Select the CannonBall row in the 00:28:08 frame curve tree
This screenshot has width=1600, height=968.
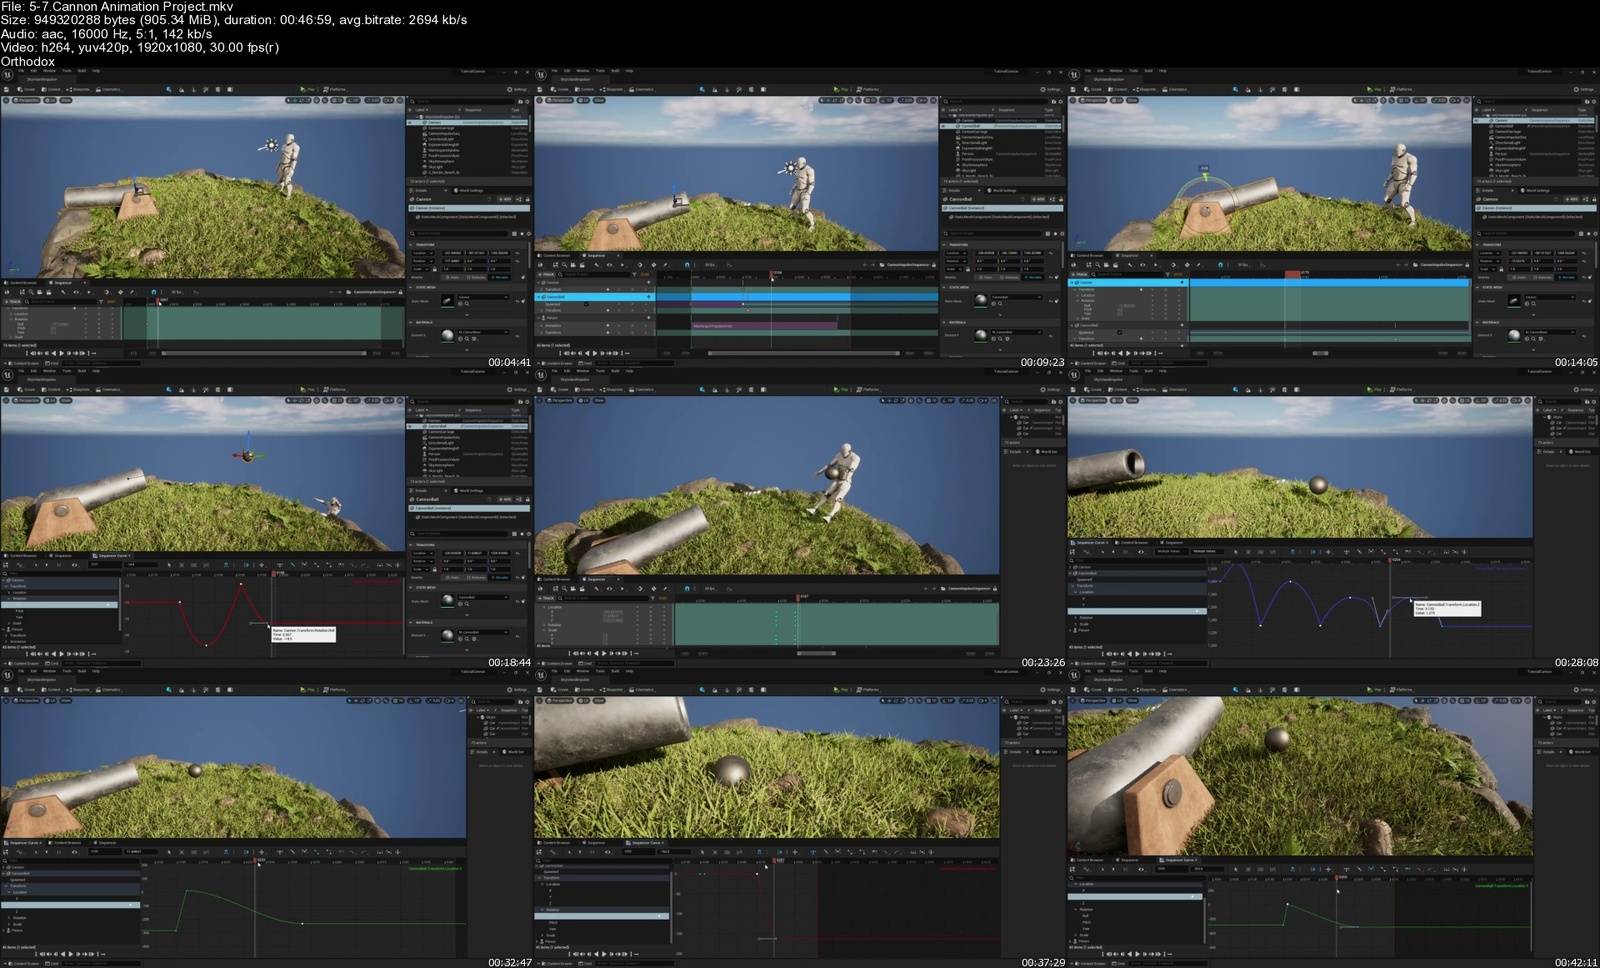pos(1136,573)
